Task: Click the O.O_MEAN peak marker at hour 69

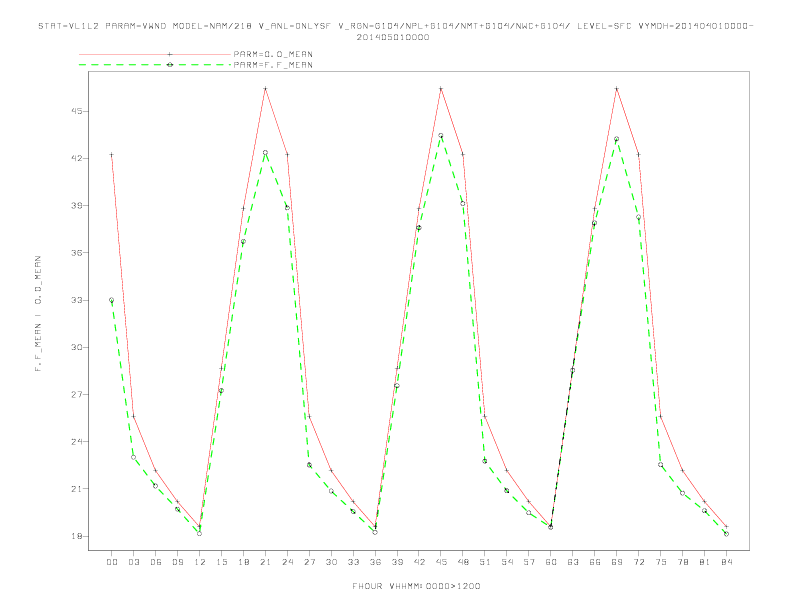Action: [616, 88]
